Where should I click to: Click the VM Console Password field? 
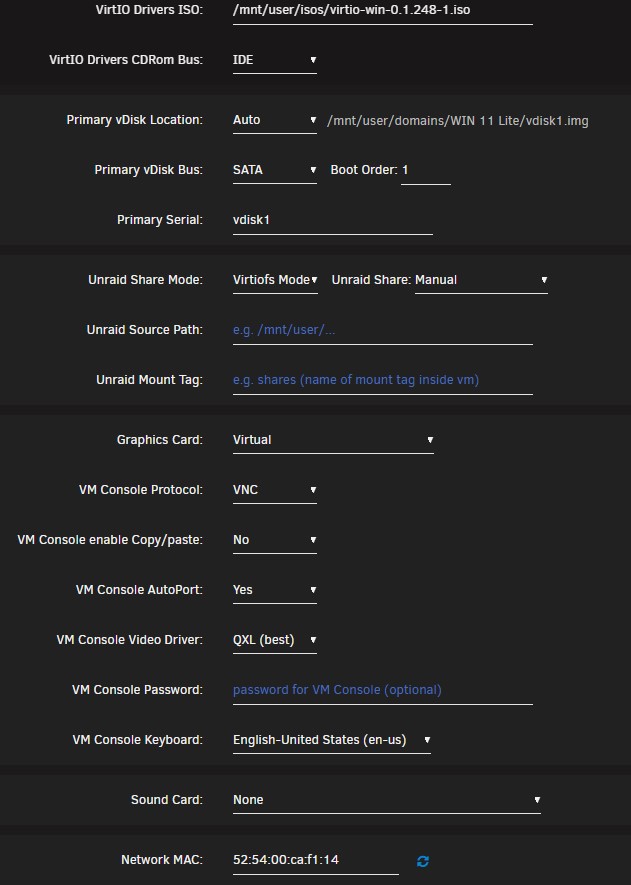383,691
